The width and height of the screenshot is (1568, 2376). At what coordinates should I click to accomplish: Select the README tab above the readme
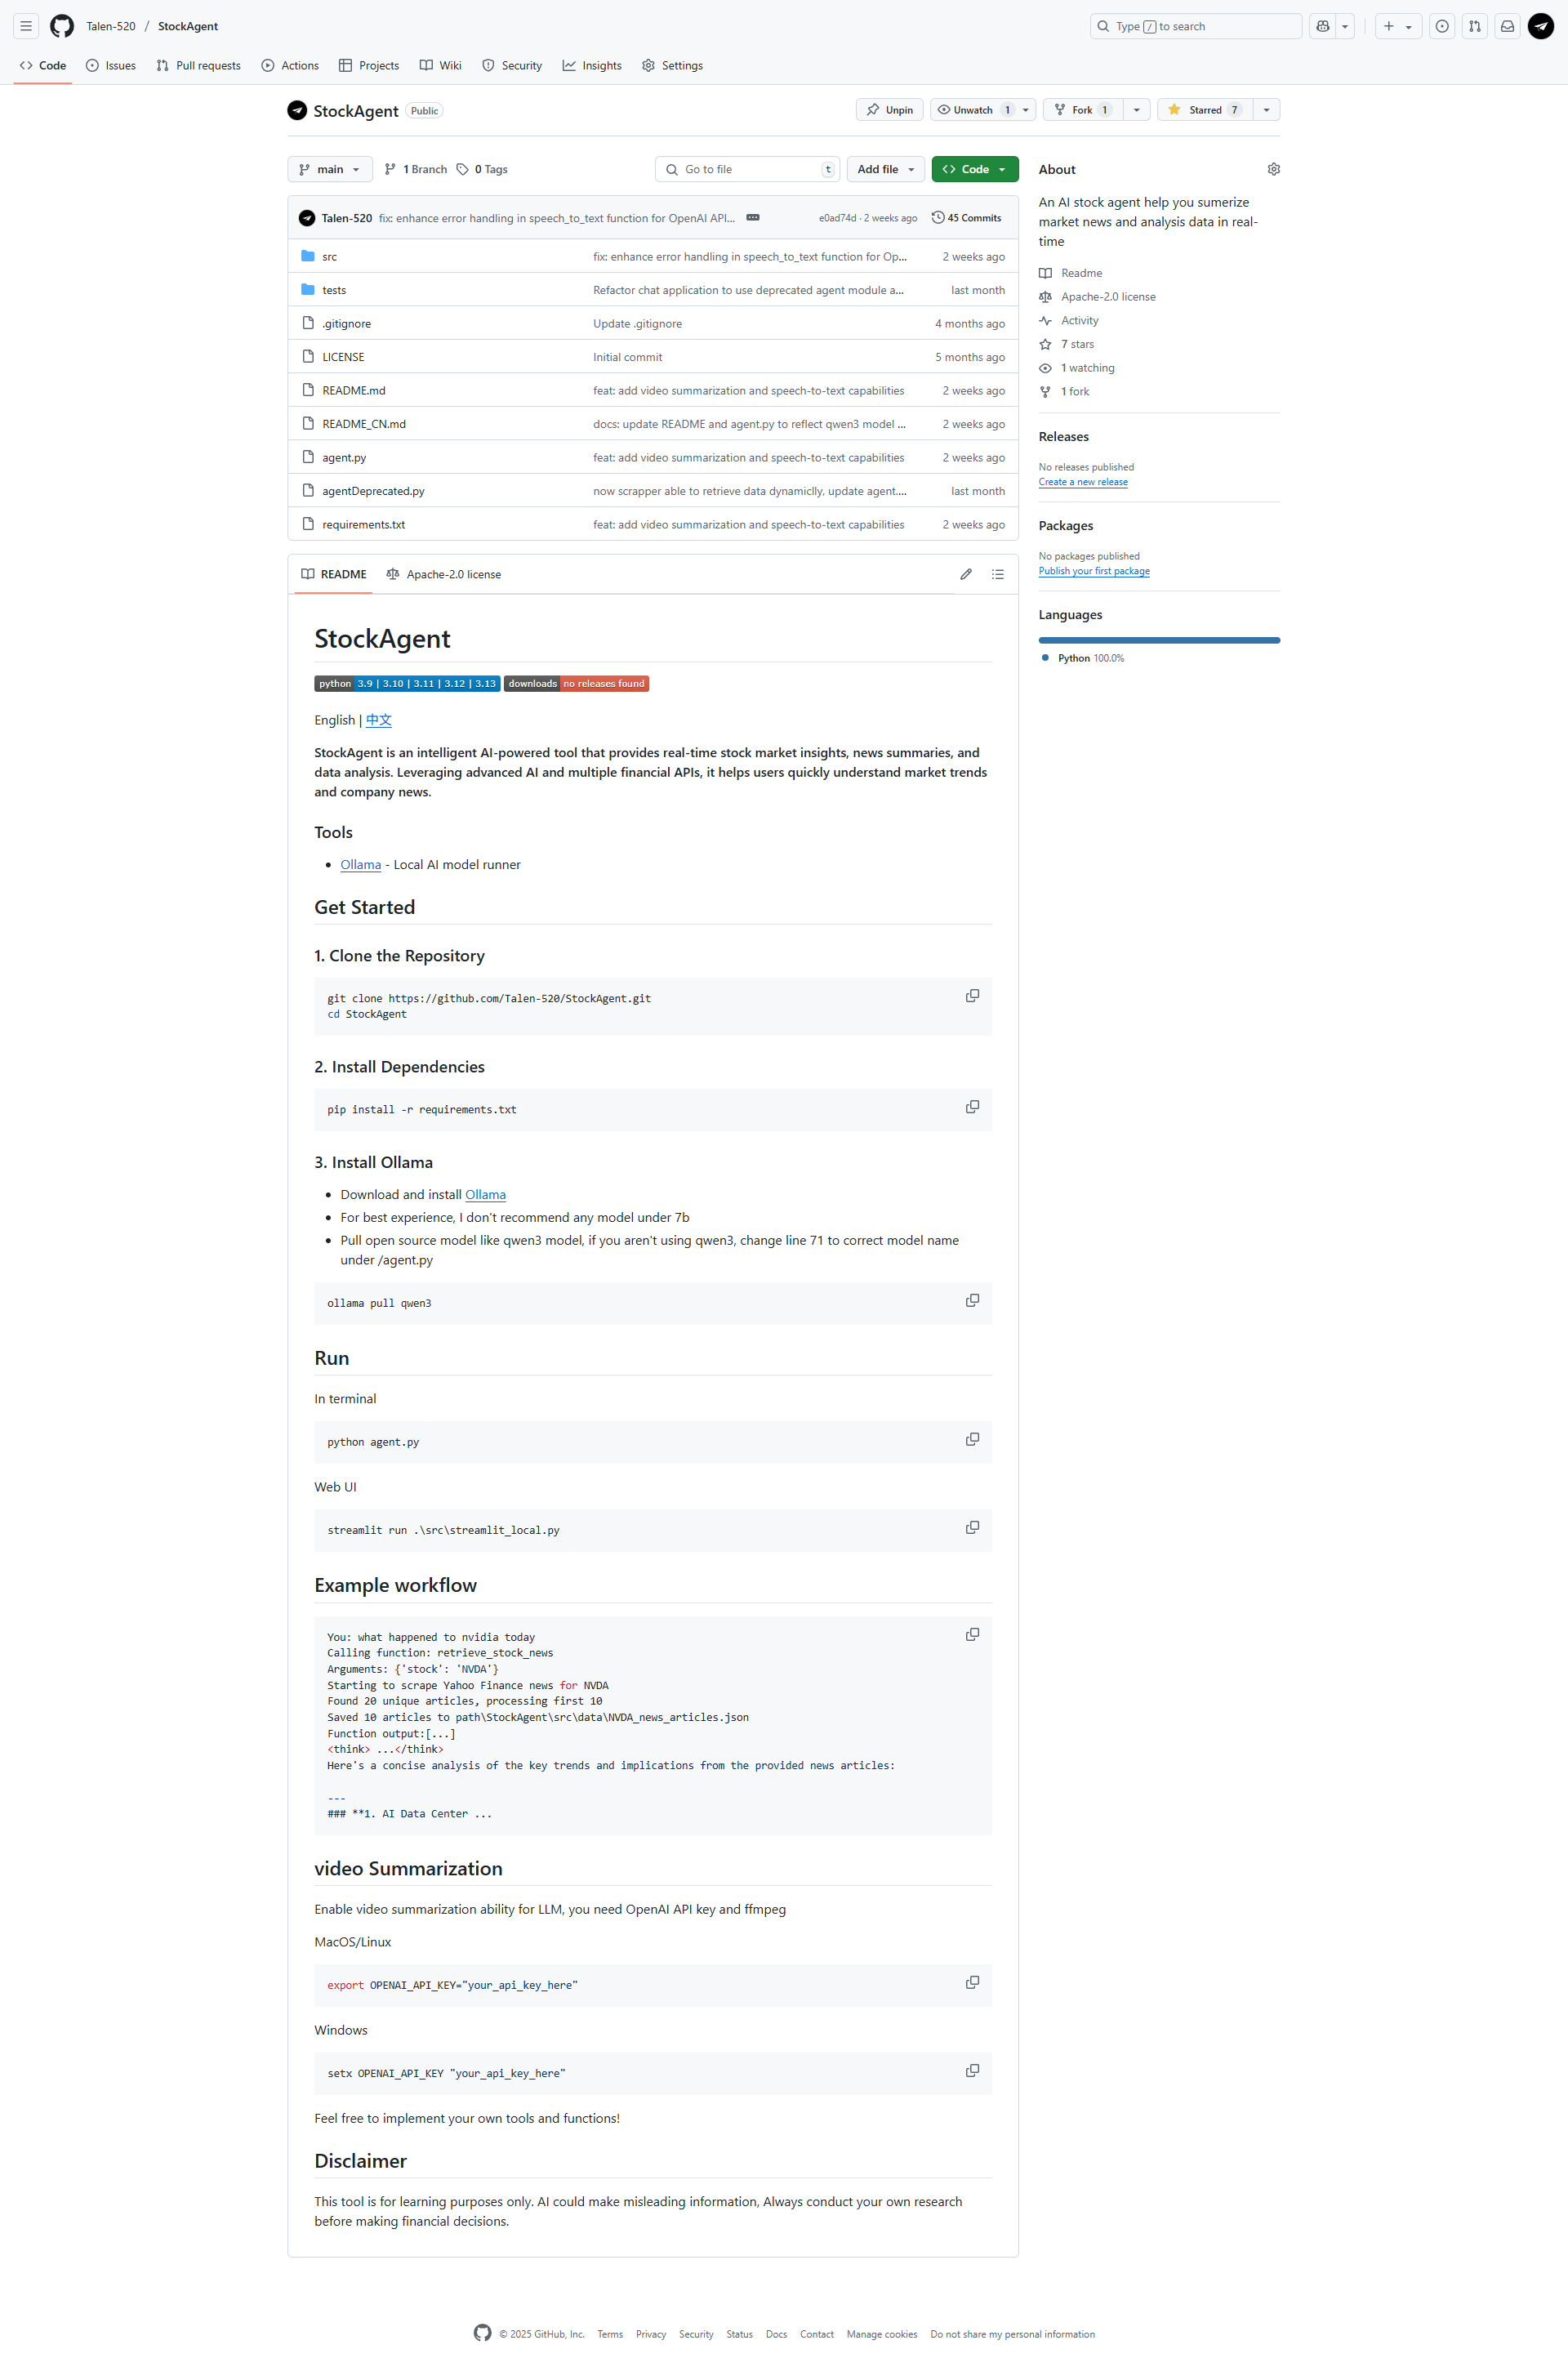point(334,574)
